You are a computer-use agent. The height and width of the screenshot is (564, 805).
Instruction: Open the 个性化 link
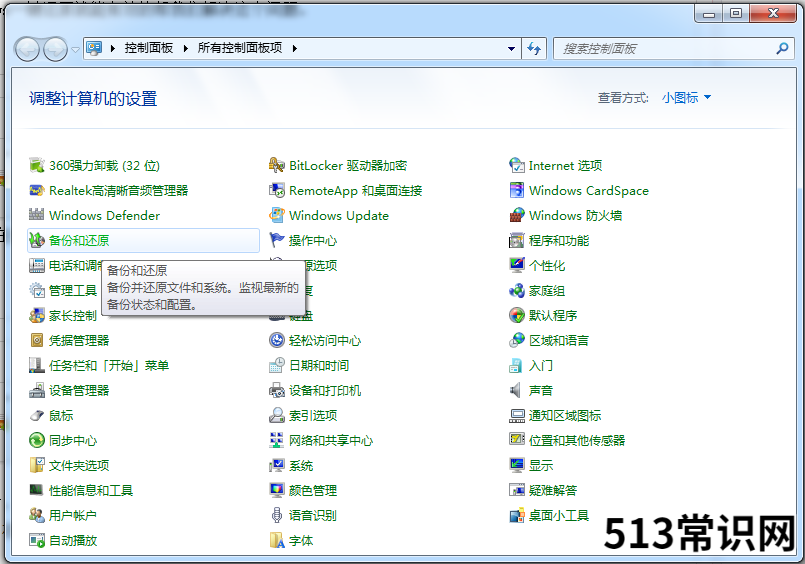(x=547, y=265)
